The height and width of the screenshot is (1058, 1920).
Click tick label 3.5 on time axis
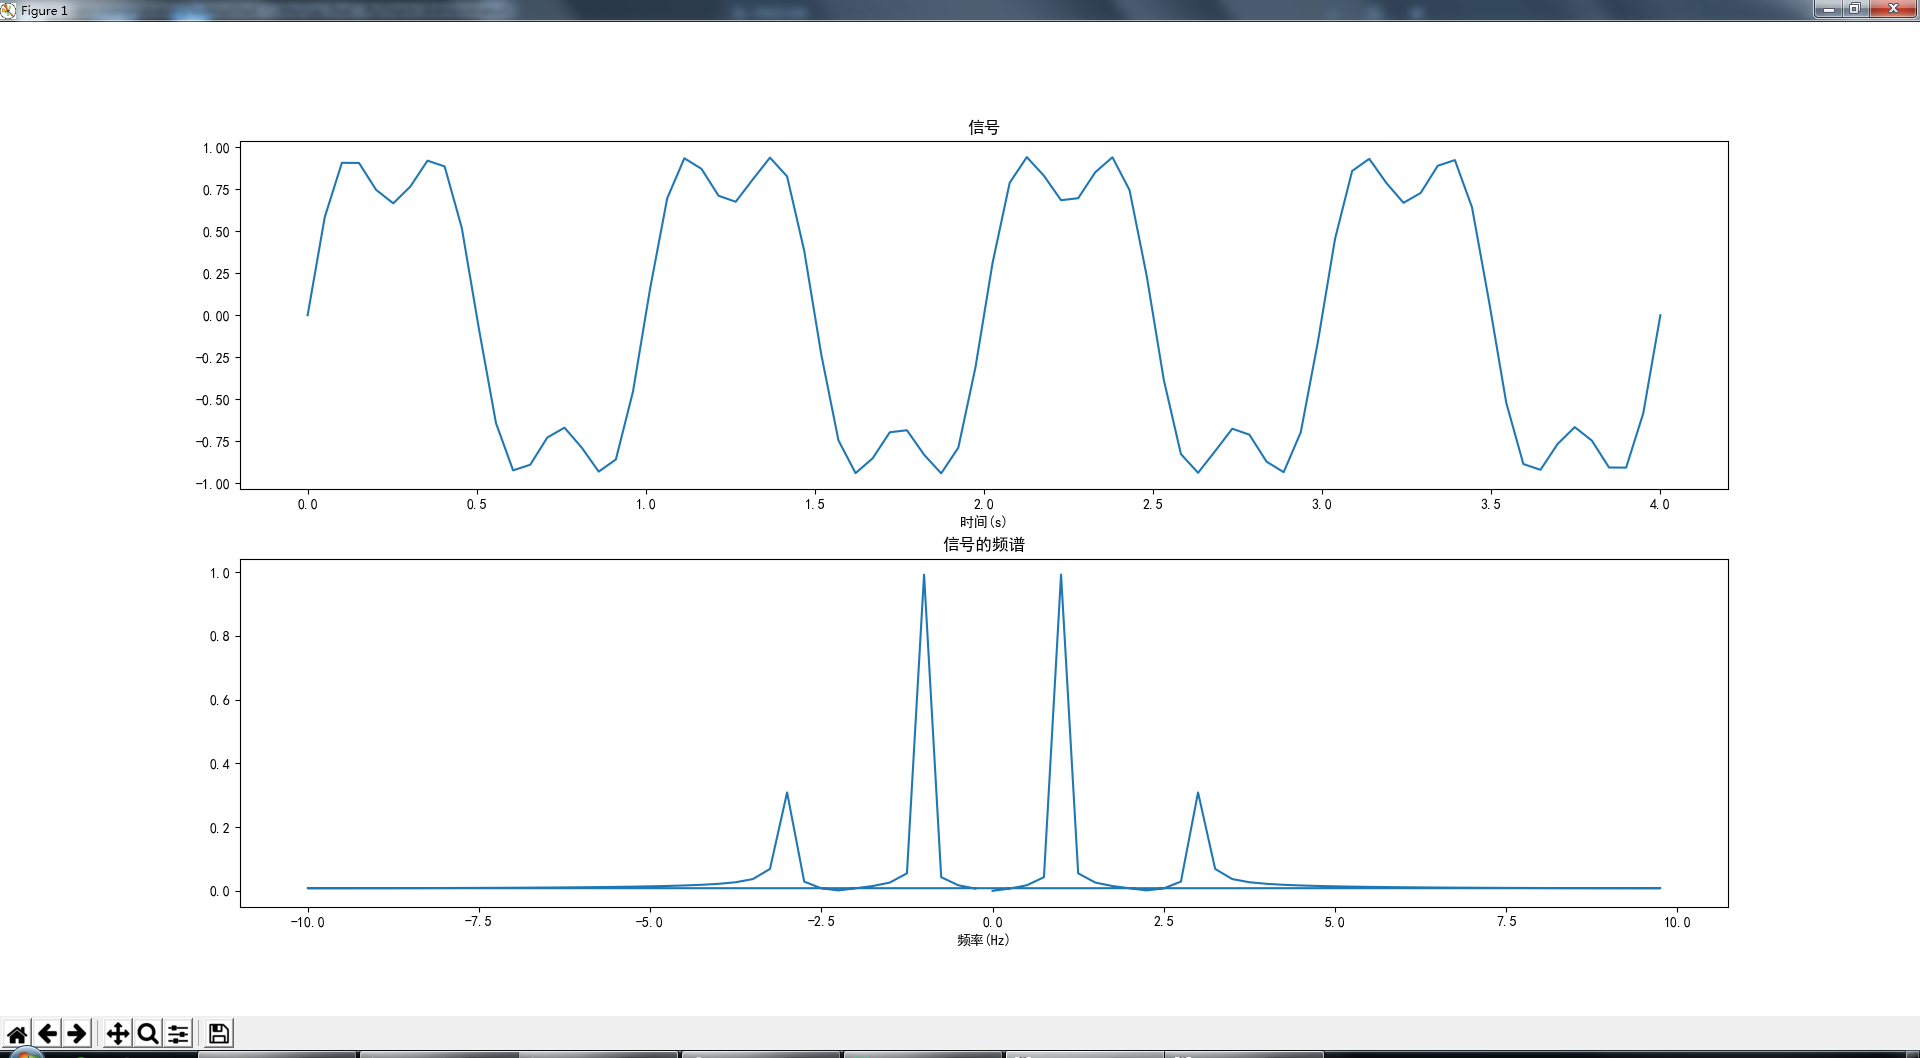click(1491, 504)
